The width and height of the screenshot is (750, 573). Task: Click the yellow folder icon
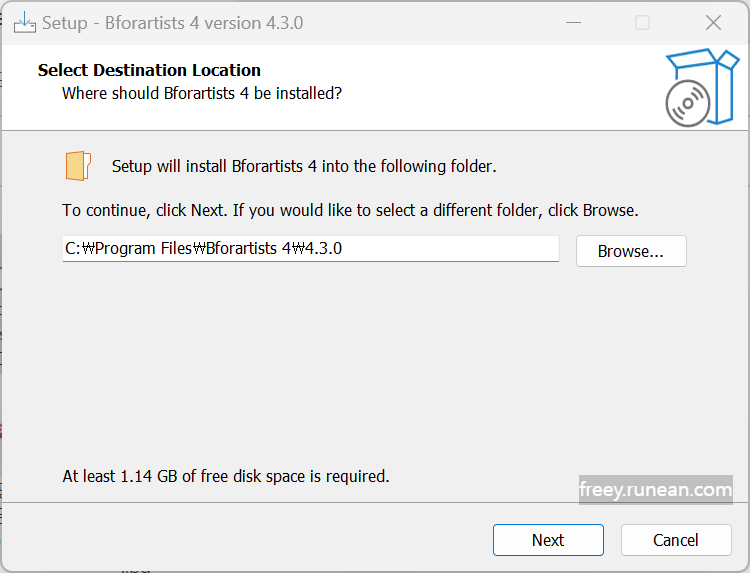78,166
